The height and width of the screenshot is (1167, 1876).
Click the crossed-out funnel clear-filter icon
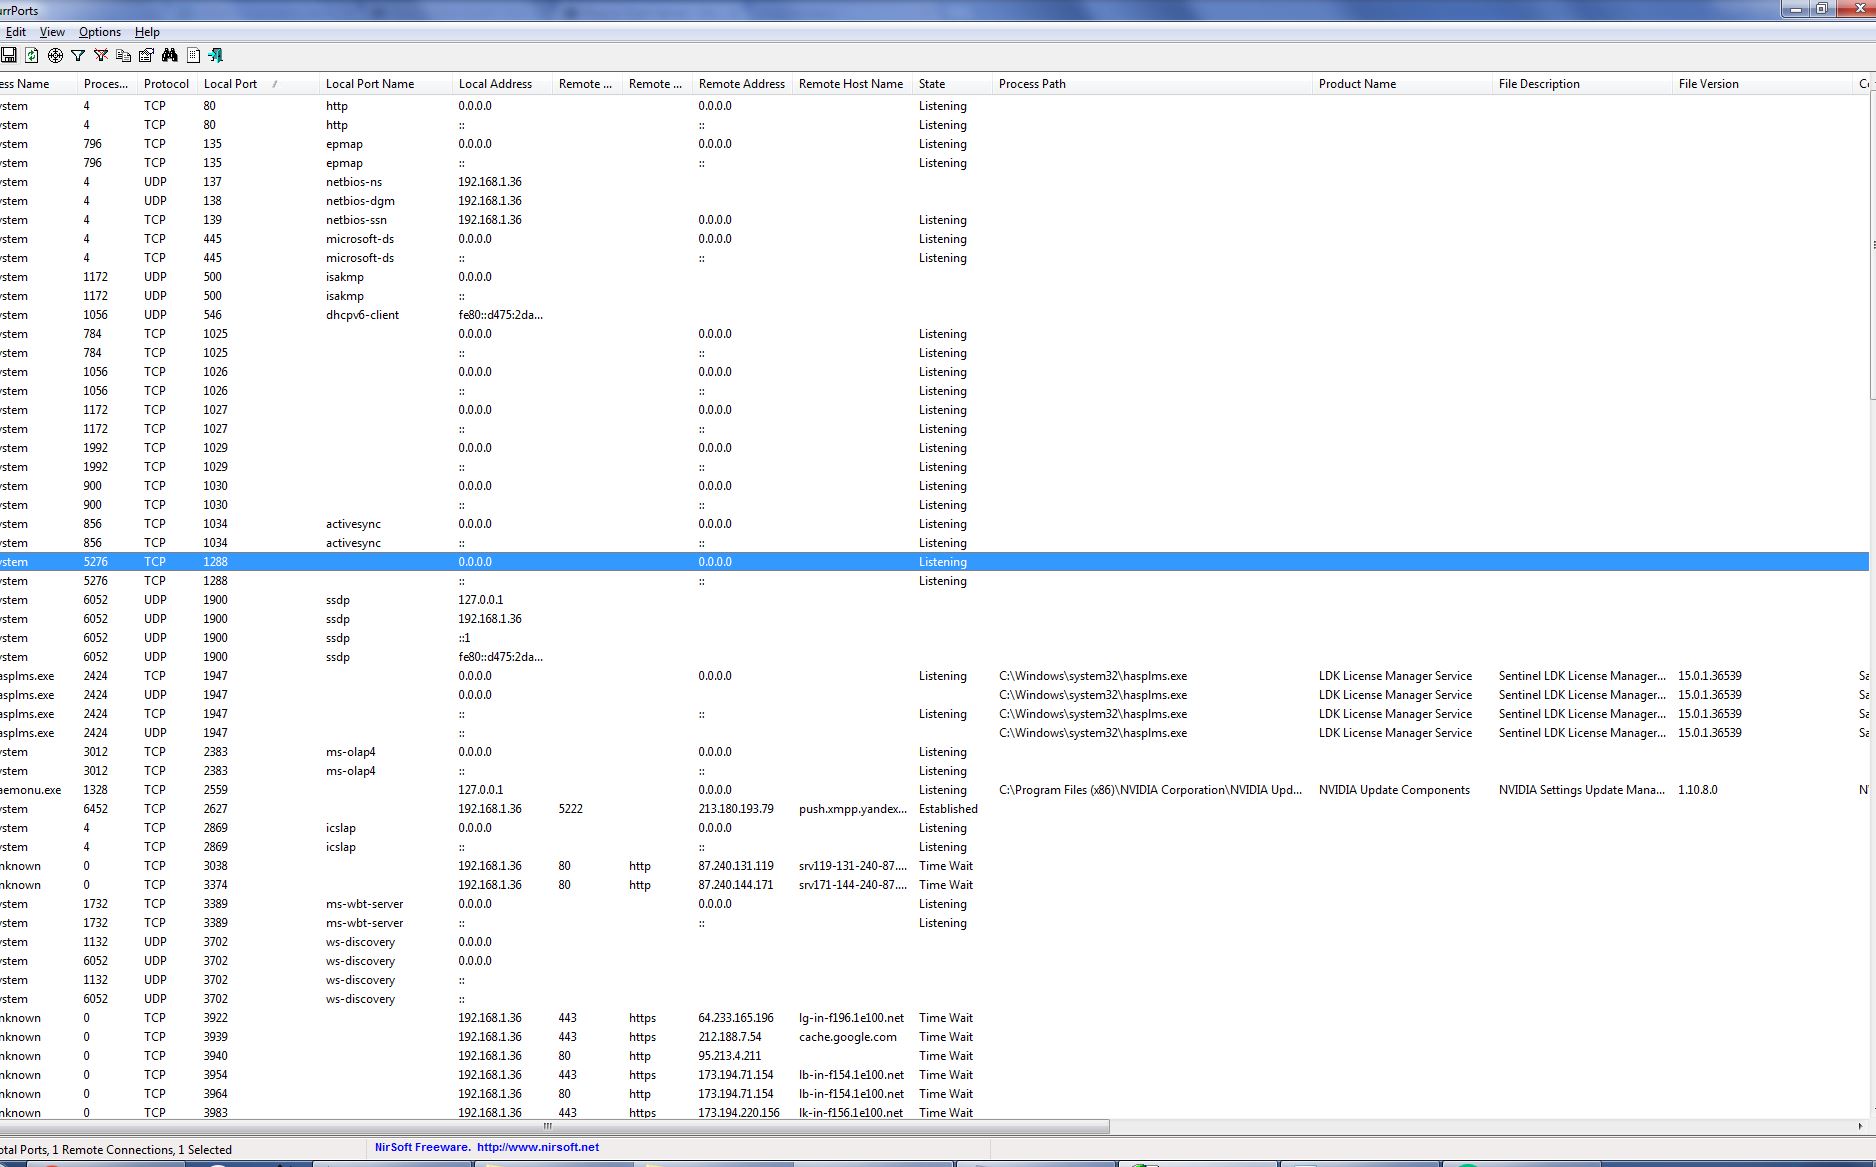(x=101, y=56)
